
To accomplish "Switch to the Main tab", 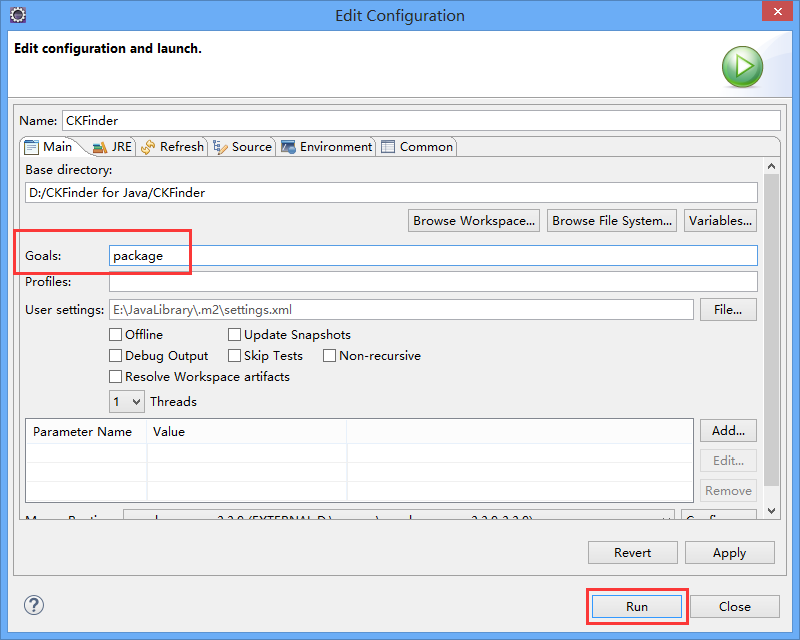I will click(49, 147).
